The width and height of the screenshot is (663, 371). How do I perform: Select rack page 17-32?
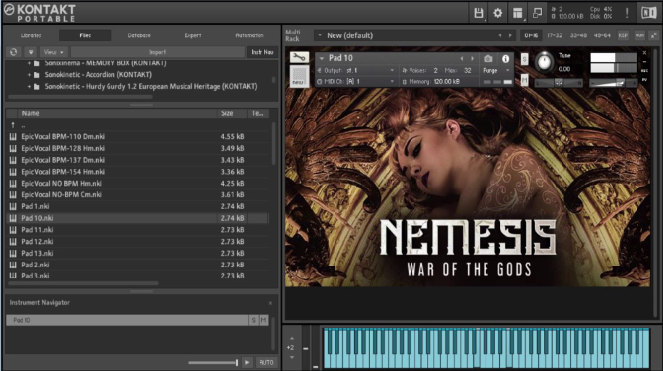point(555,36)
